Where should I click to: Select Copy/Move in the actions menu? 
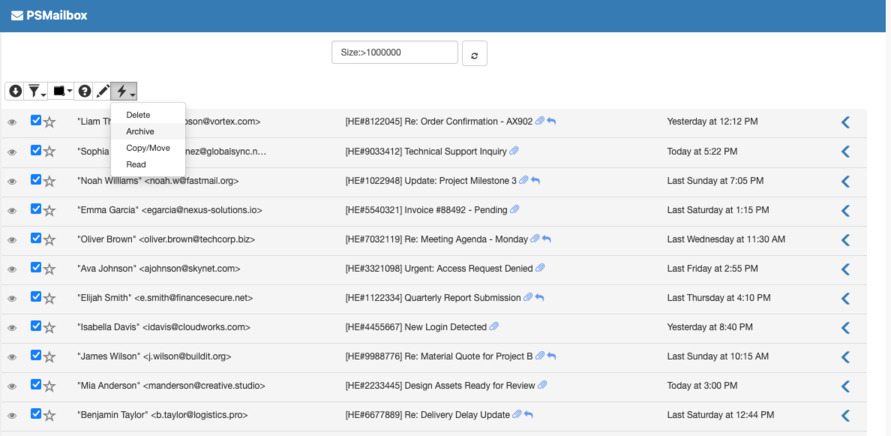click(148, 148)
